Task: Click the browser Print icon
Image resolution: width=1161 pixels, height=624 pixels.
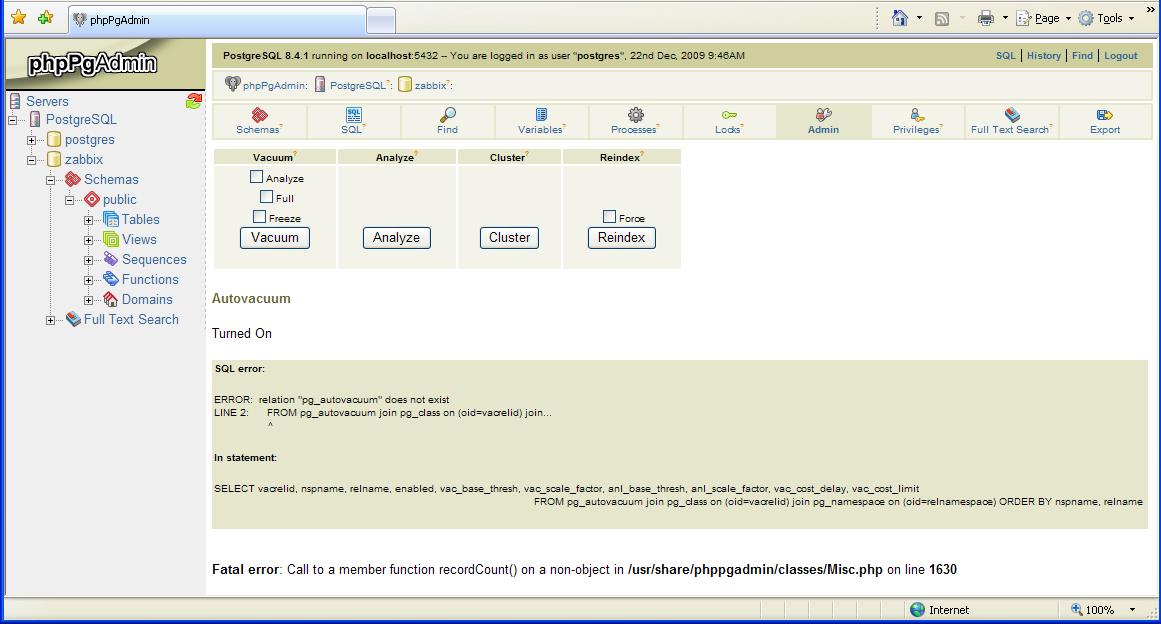Action: (986, 19)
